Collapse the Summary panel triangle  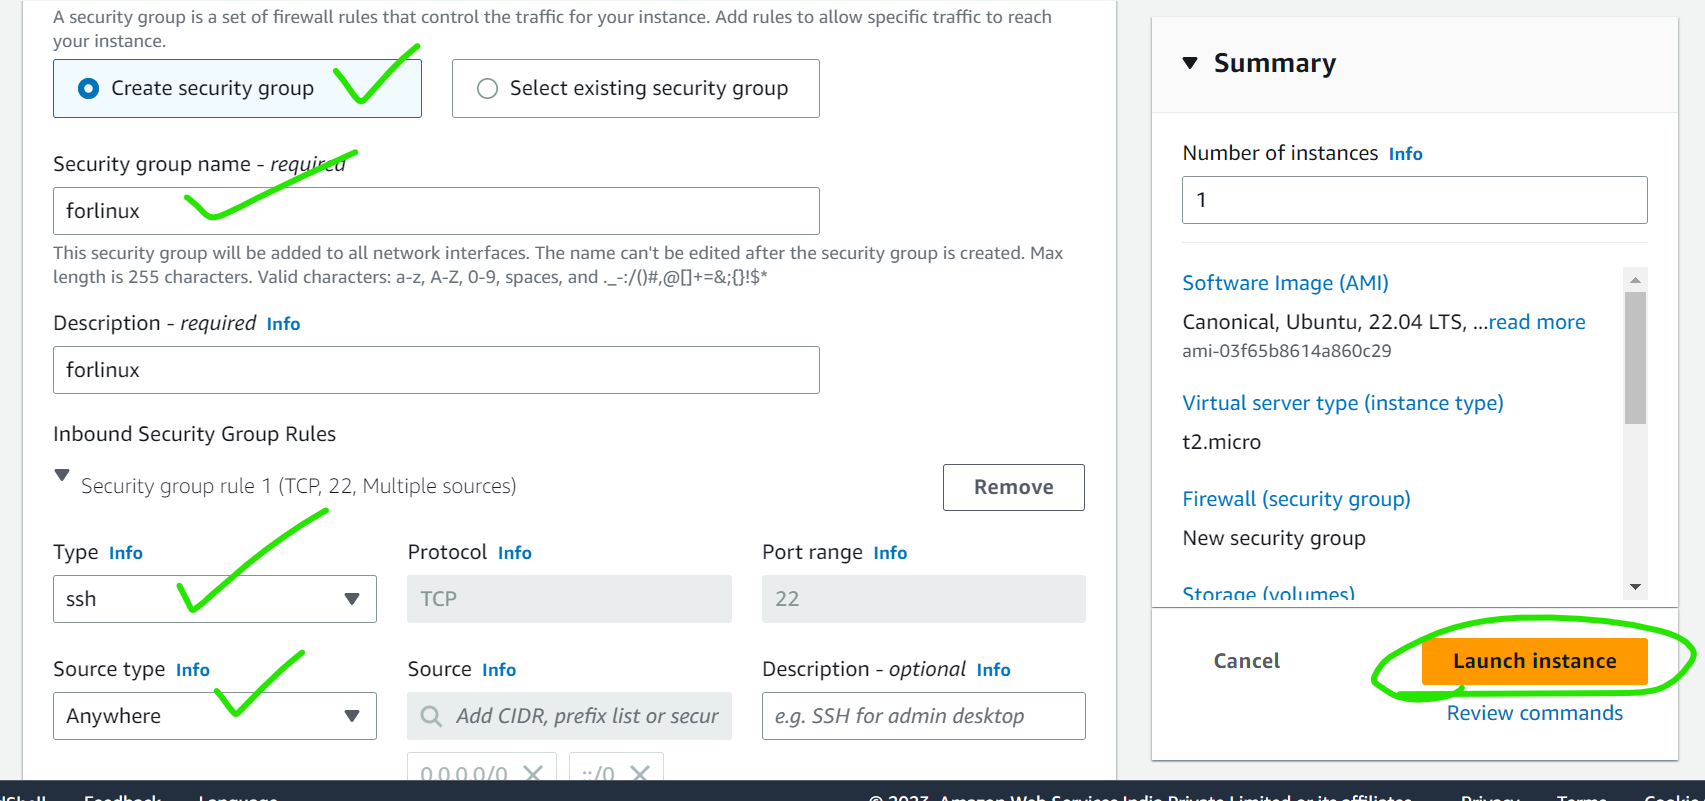(x=1190, y=63)
